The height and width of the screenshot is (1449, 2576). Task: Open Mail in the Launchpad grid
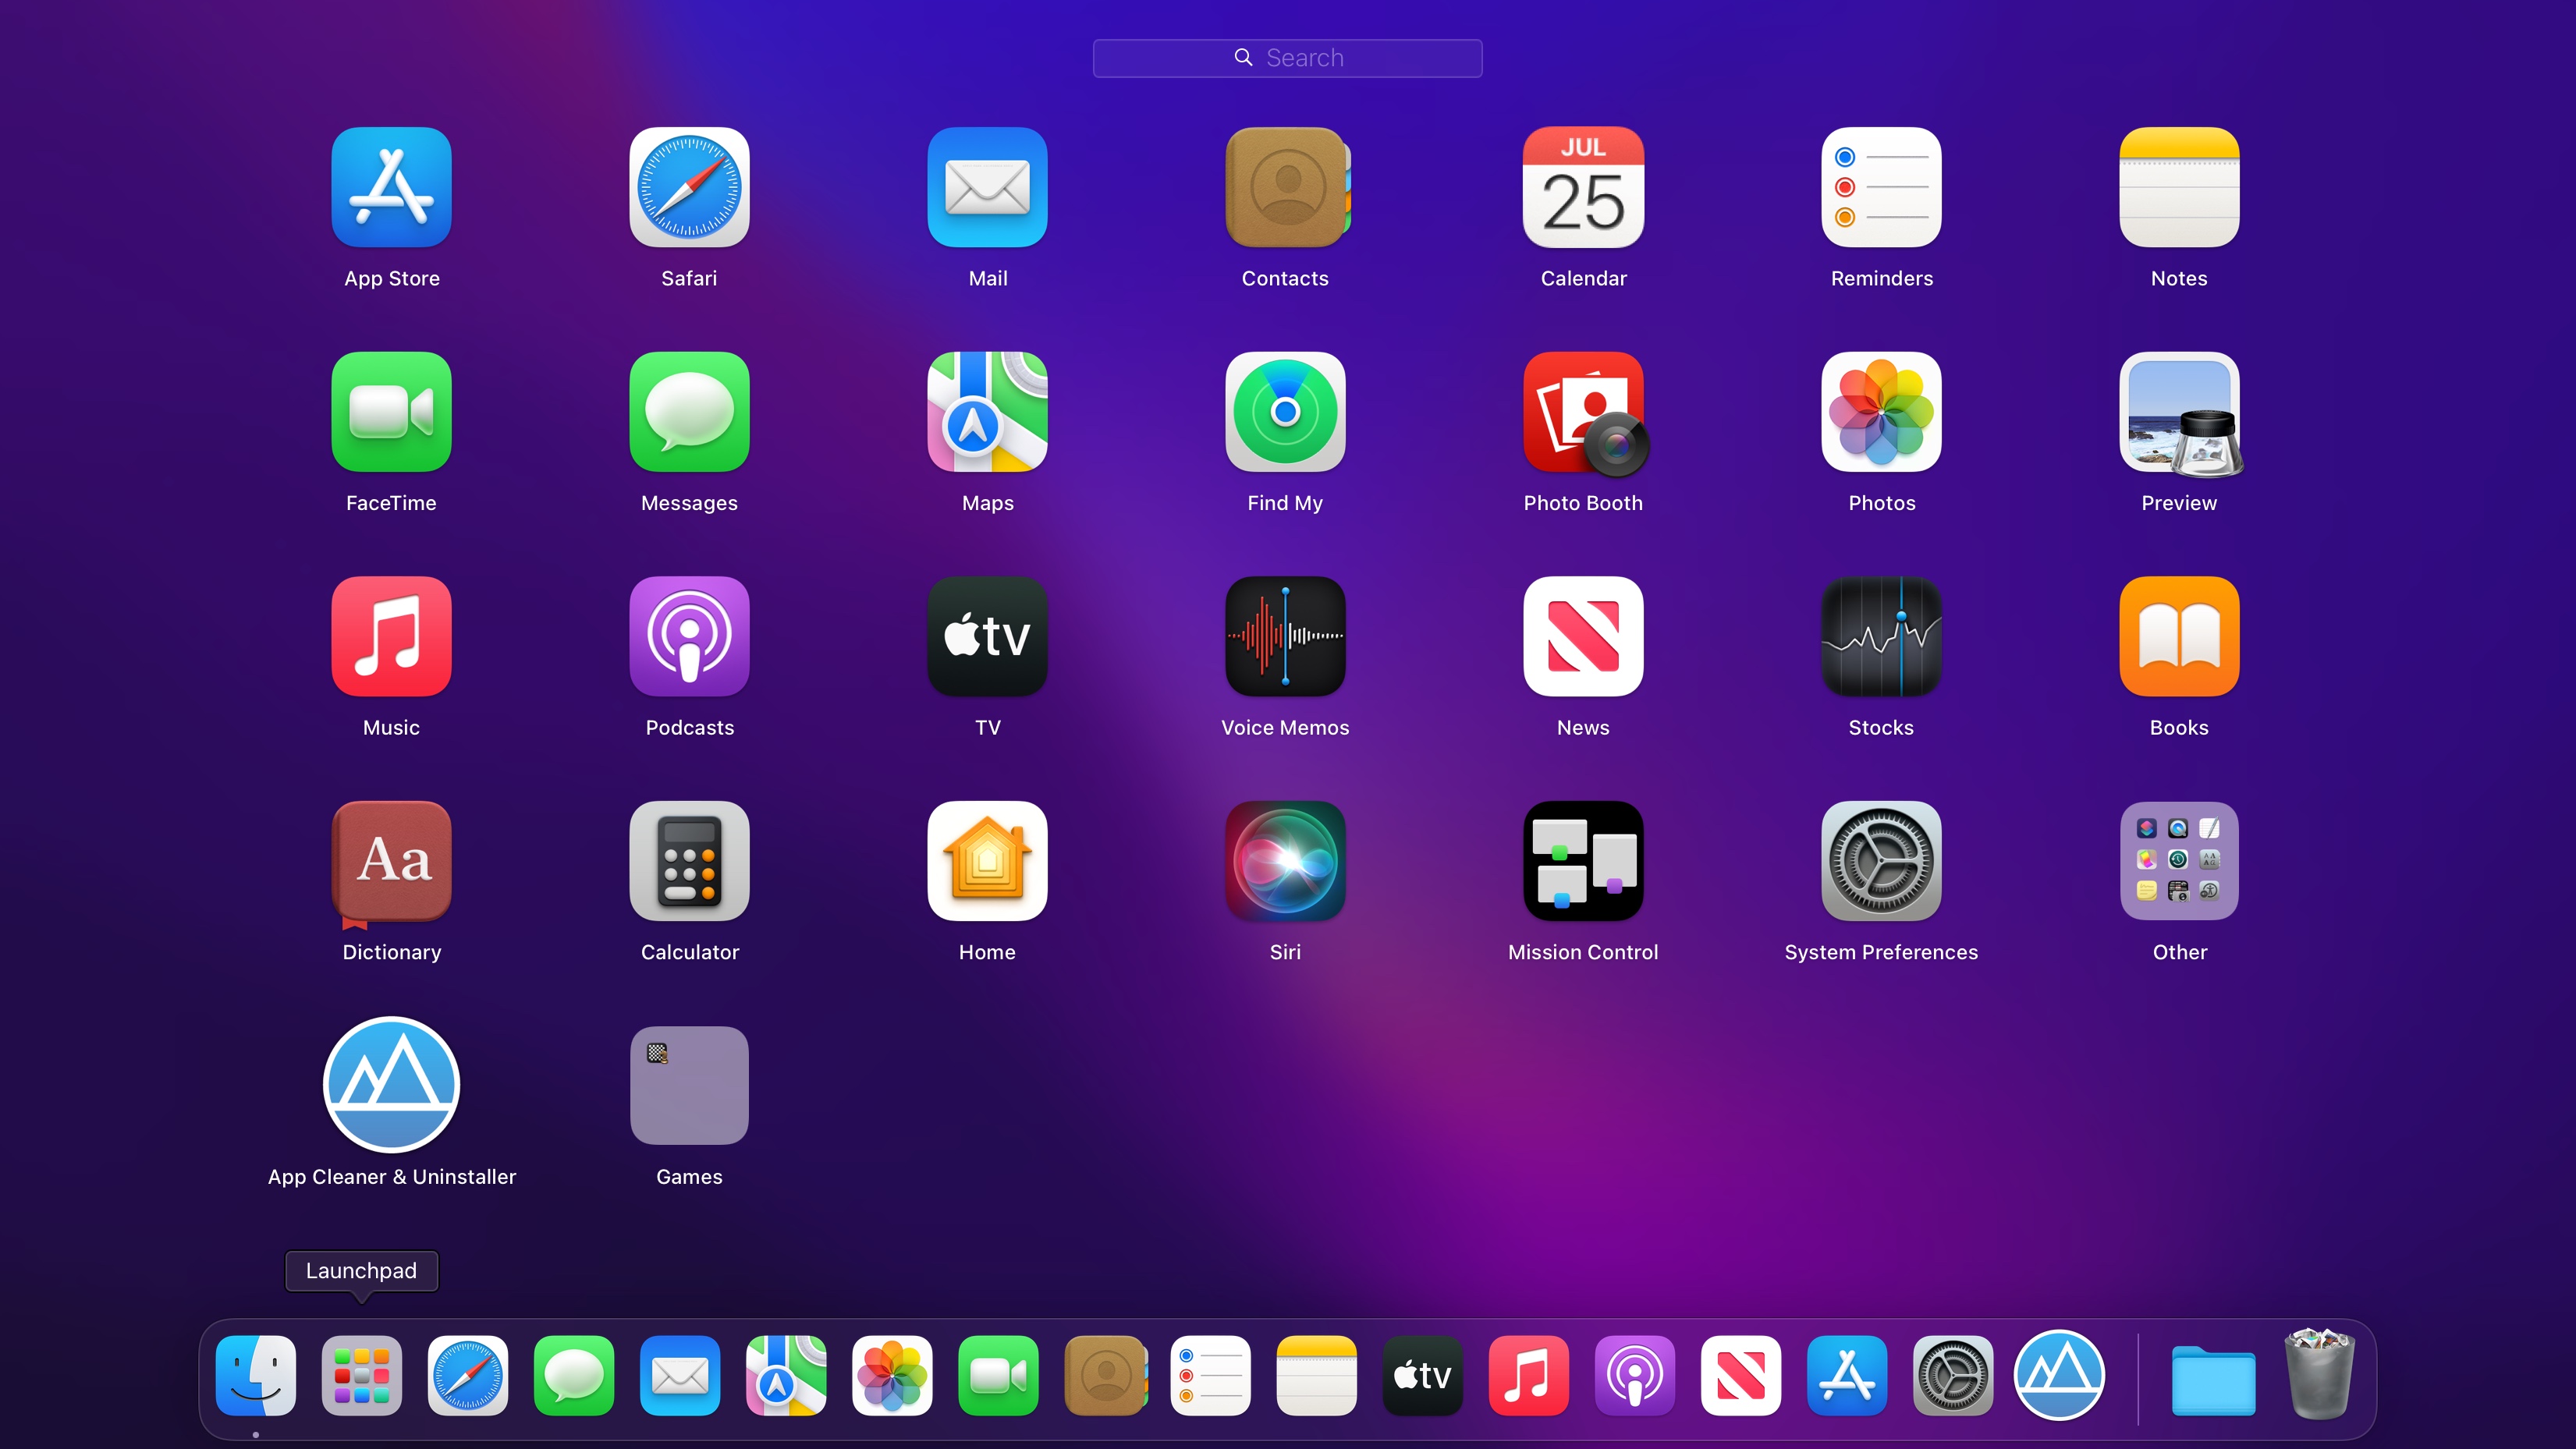[987, 187]
